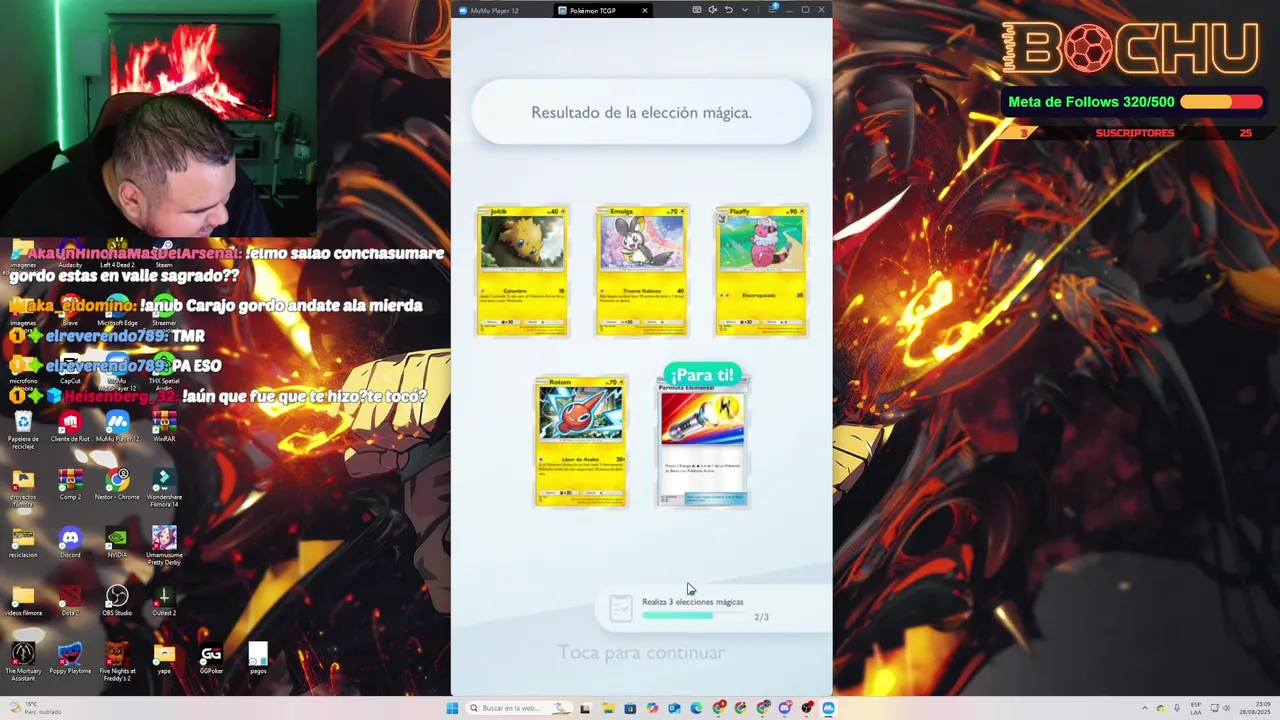The image size is (1280, 720).
Task: Open Dota 2 desktop shortcut
Action: coord(70,602)
